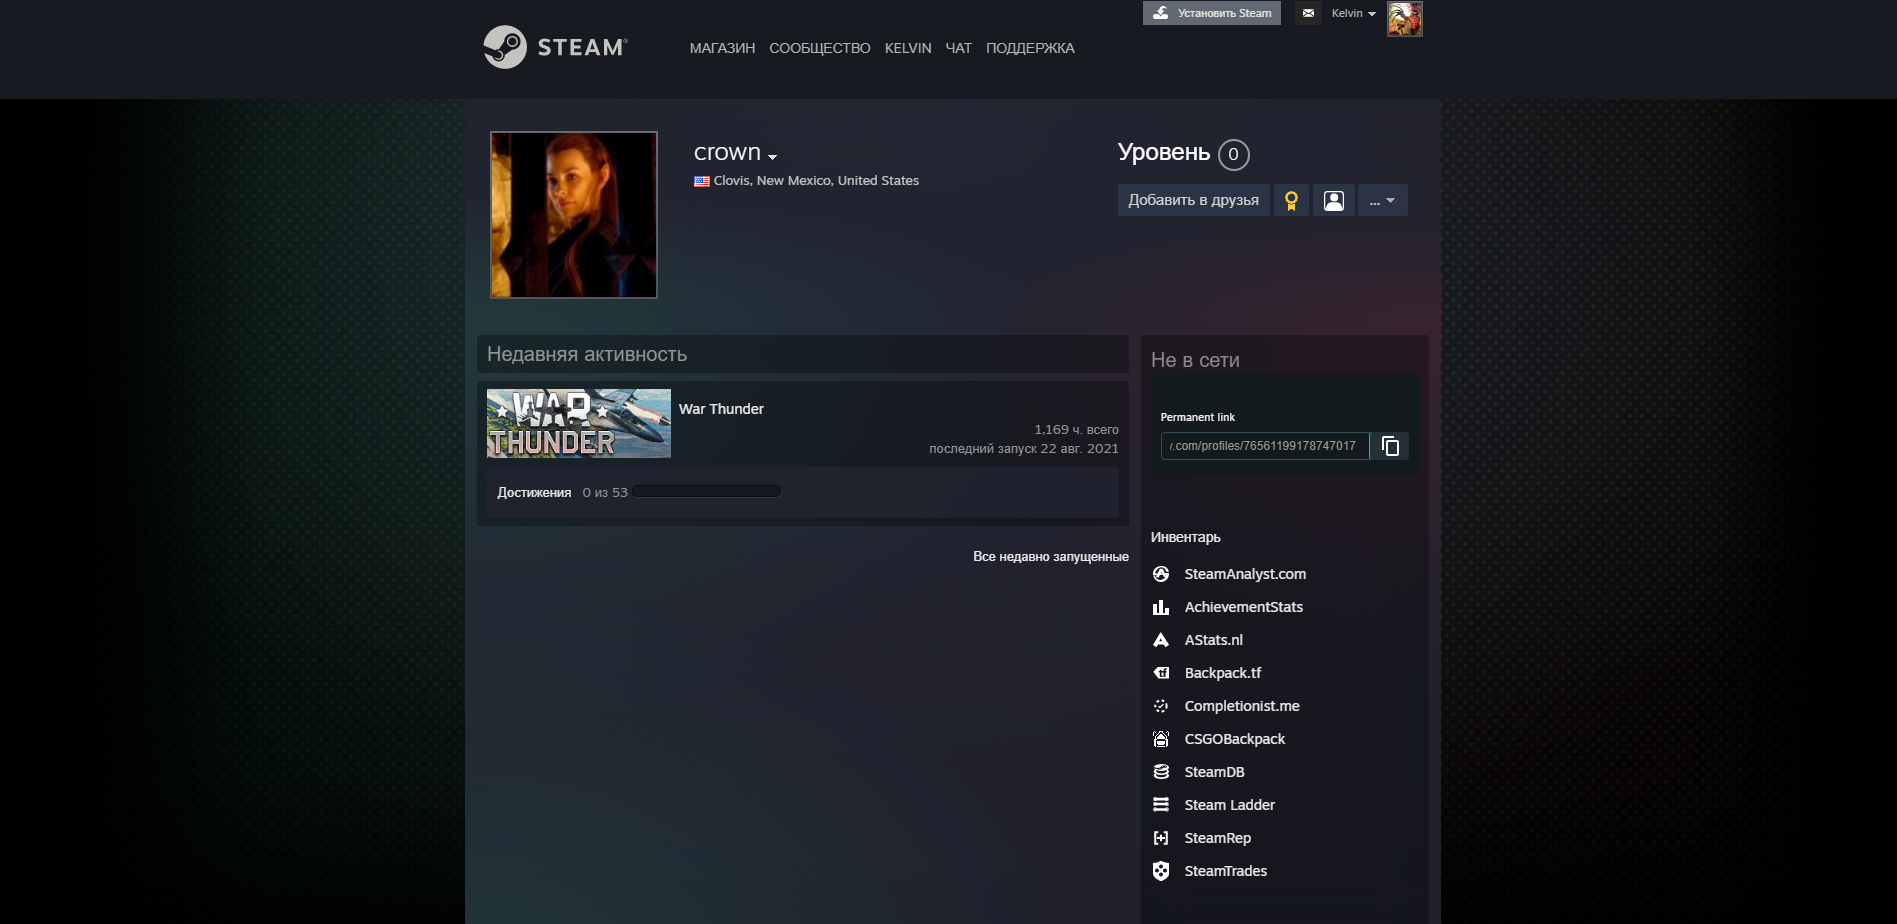1897x924 pixels.
Task: Click the SteamRep icon
Action: (x=1161, y=838)
